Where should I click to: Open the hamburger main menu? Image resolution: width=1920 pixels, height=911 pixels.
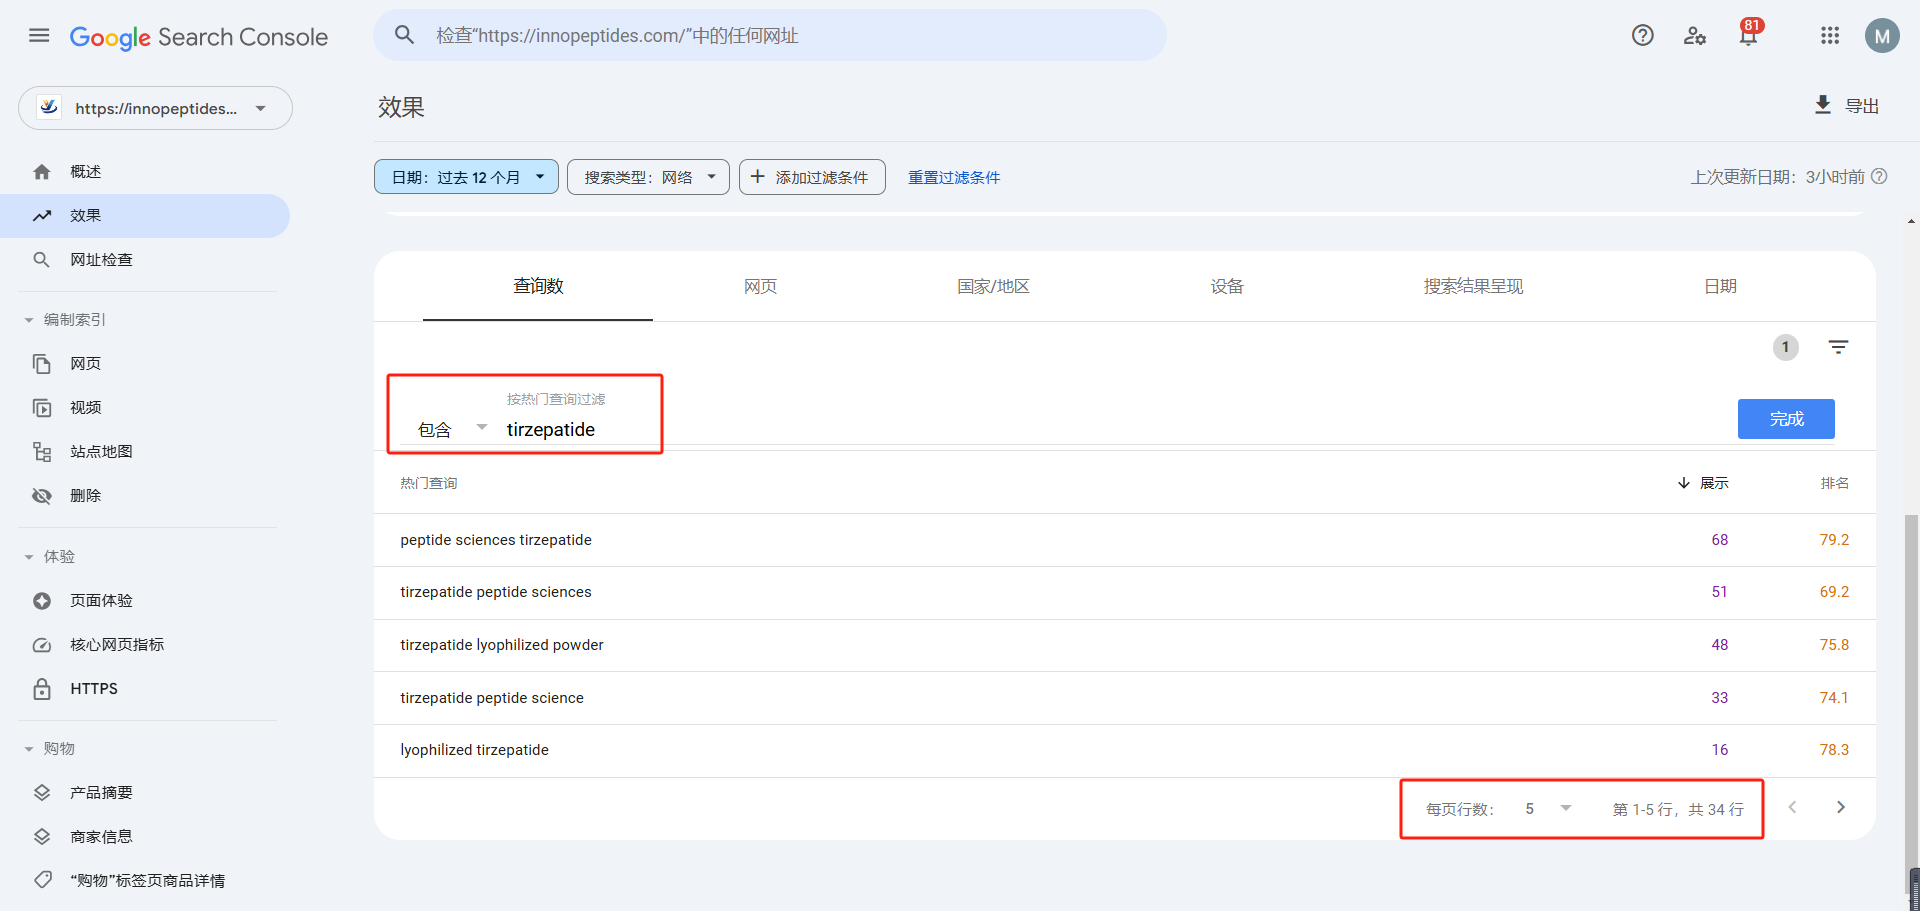pyautogui.click(x=39, y=36)
